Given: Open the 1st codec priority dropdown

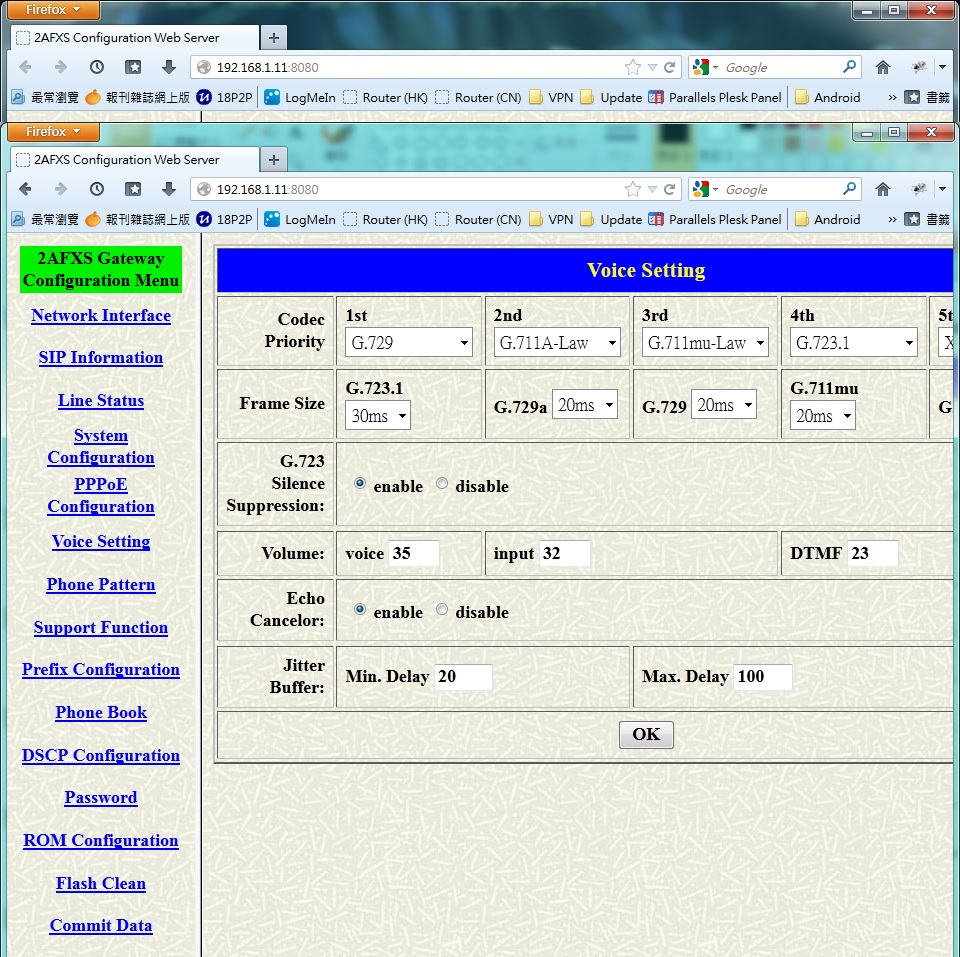Looking at the screenshot, I should click(x=408, y=343).
